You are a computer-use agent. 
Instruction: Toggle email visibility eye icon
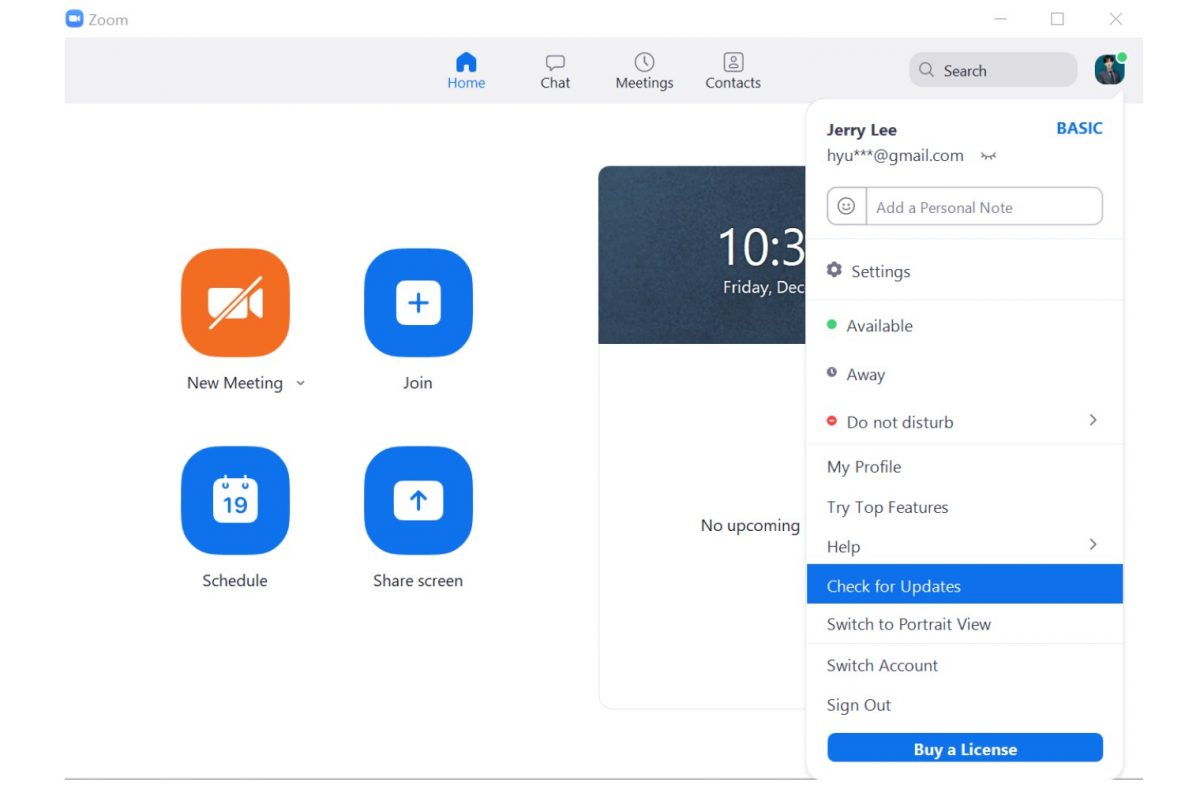pos(988,156)
